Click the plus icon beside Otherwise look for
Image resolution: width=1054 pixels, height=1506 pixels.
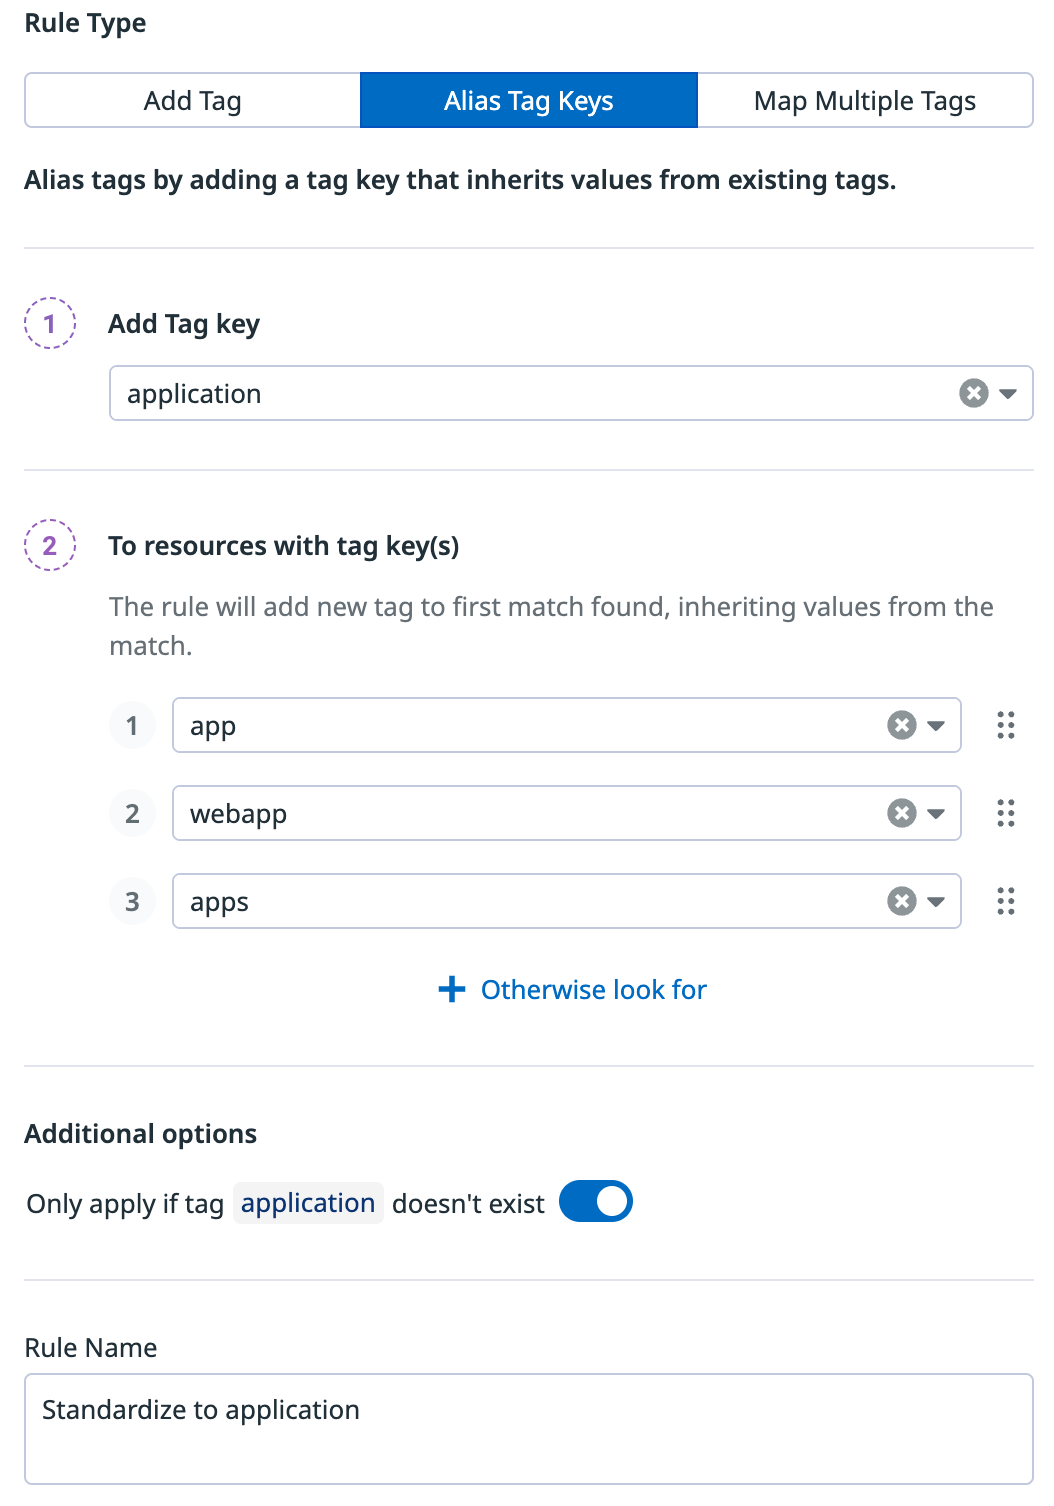(452, 989)
